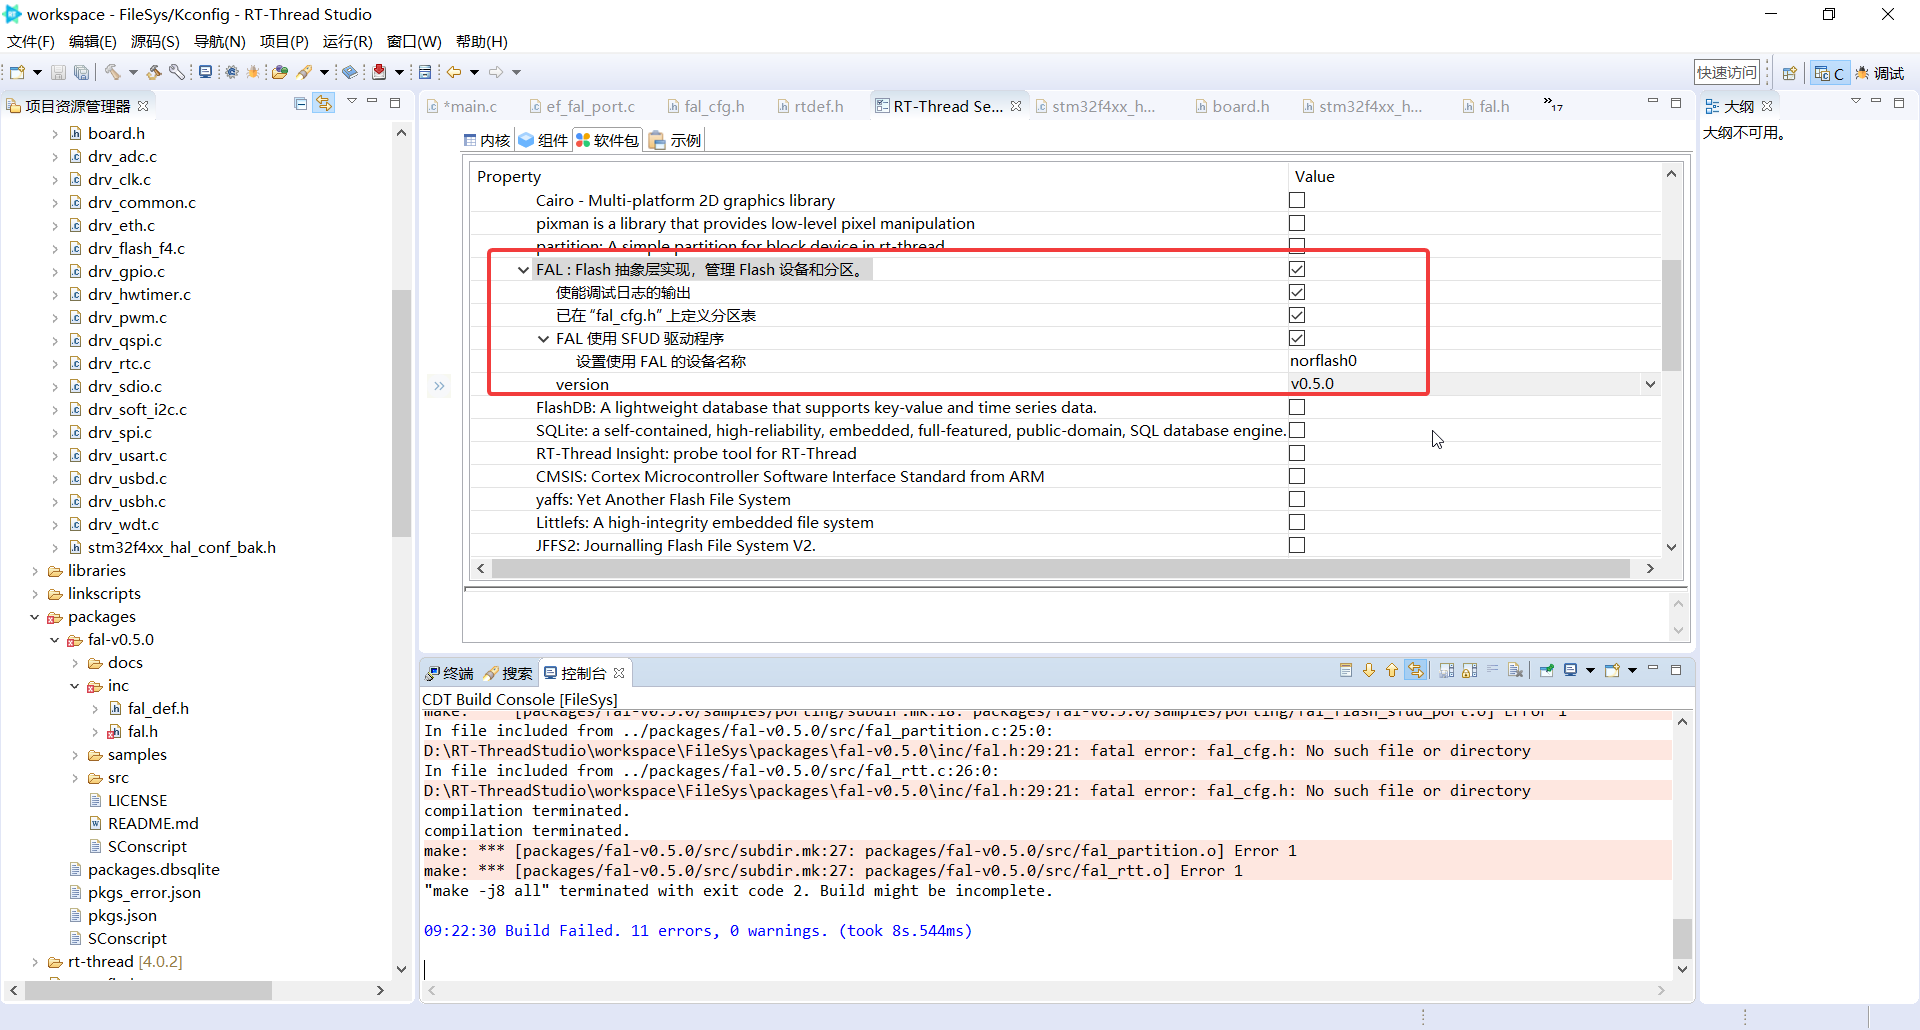
Task: Start a debug session with the bug icon
Action: [253, 72]
